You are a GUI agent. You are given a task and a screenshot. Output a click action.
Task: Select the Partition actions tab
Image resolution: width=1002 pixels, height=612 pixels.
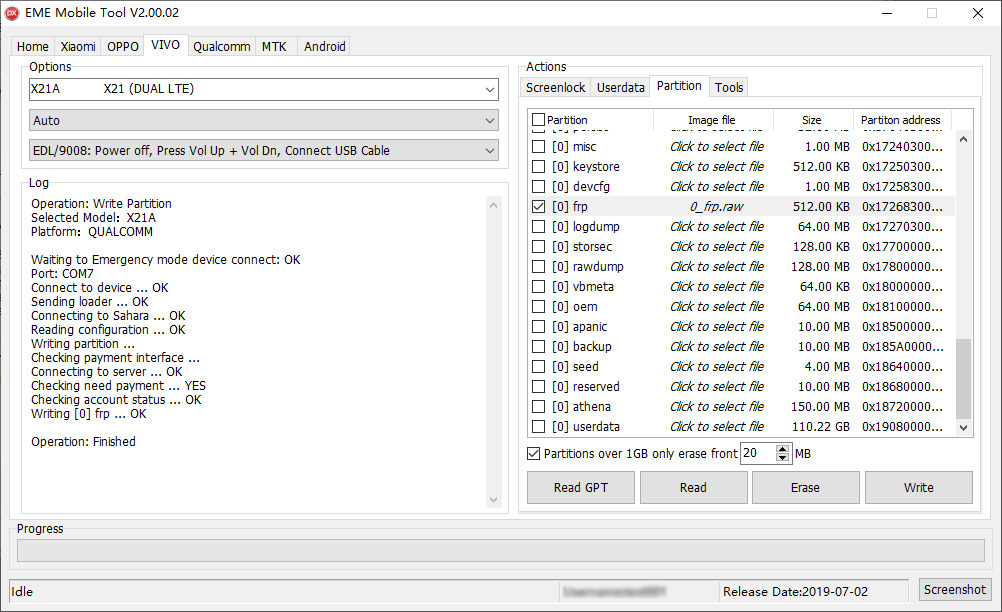pyautogui.click(x=679, y=86)
